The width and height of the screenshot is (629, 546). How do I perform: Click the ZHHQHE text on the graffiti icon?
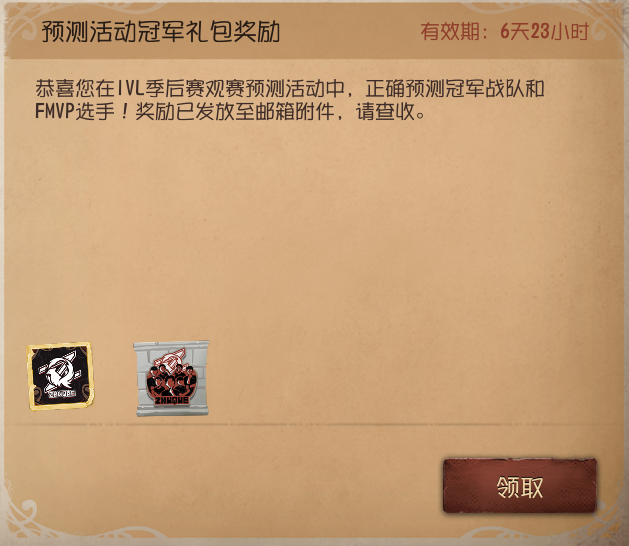pos(172,400)
